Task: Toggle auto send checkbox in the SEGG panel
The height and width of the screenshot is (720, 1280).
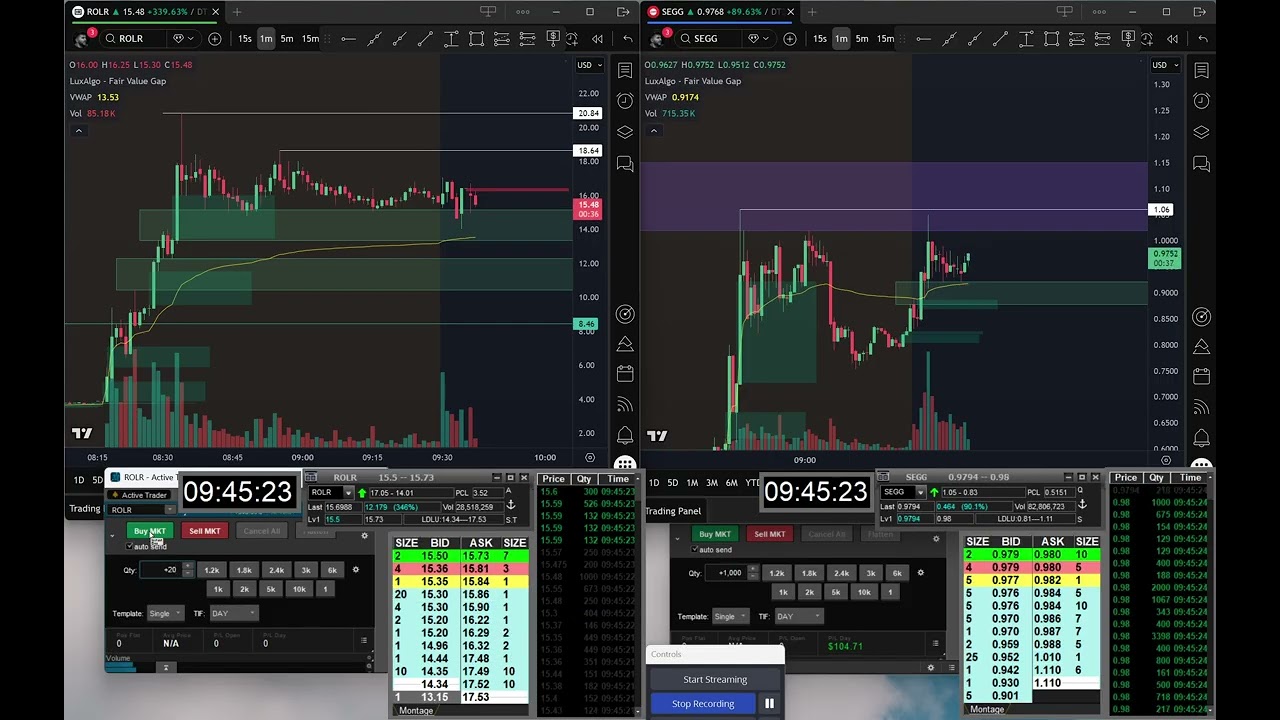Action: [x=695, y=549]
